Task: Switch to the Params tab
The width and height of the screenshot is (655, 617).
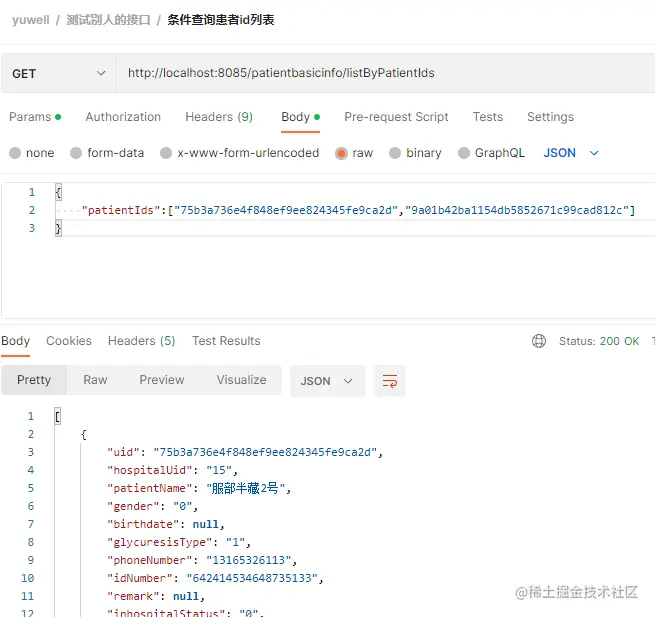Action: (35, 117)
